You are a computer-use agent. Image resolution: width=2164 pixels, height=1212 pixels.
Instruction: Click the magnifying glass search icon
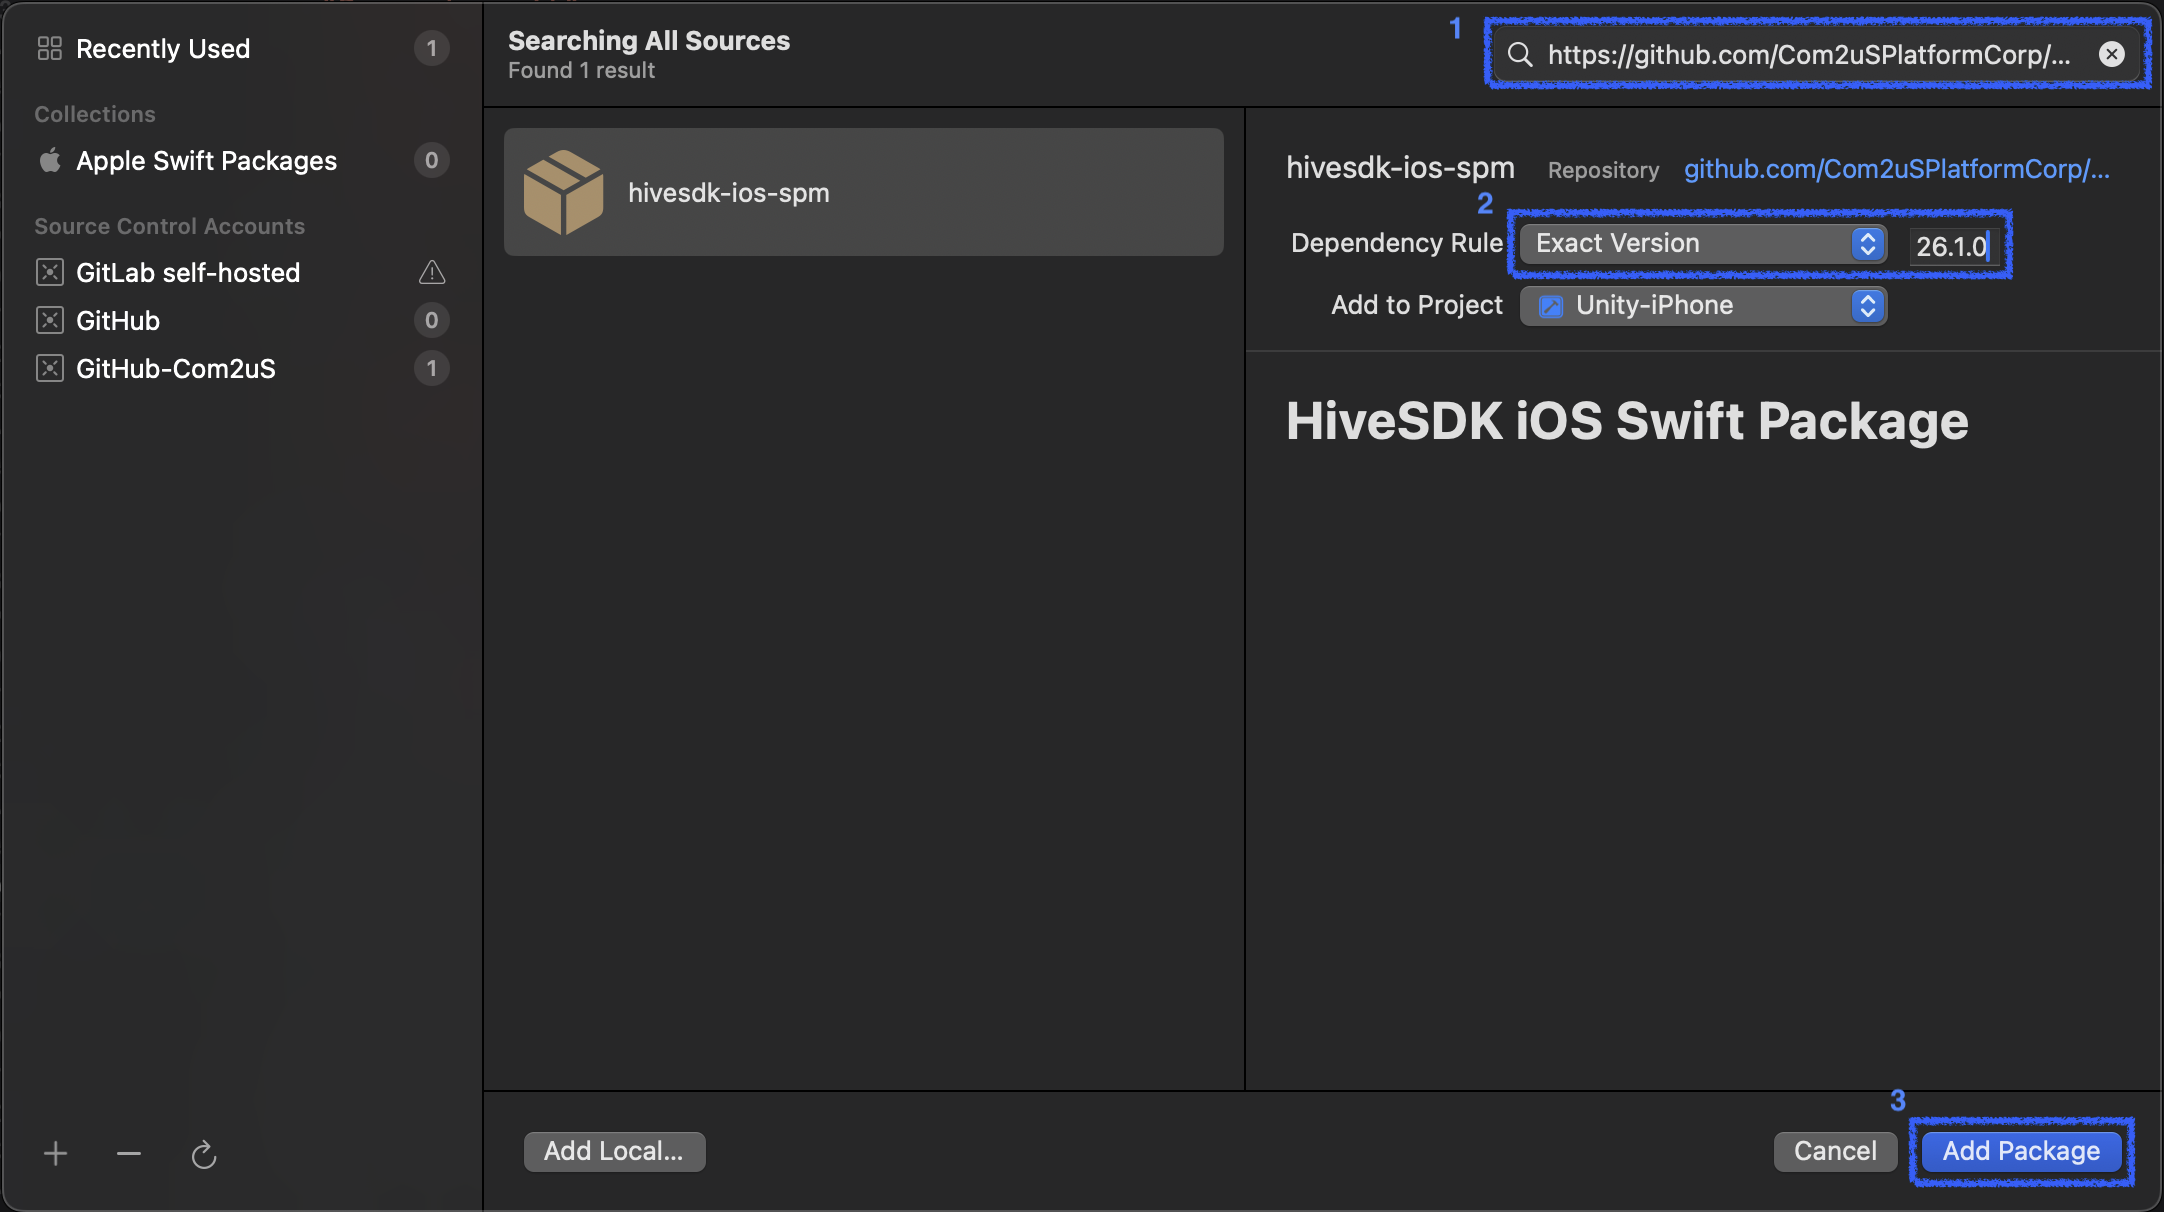click(x=1520, y=54)
